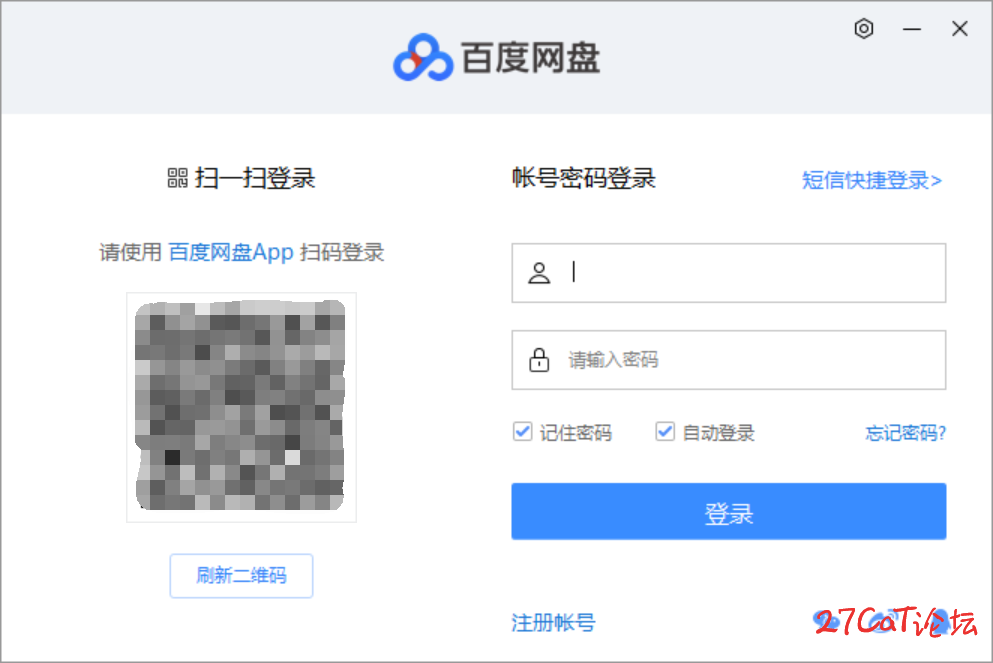Sign in with the Weibo icon
Image resolution: width=993 pixels, height=663 pixels.
pyautogui.click(x=880, y=623)
